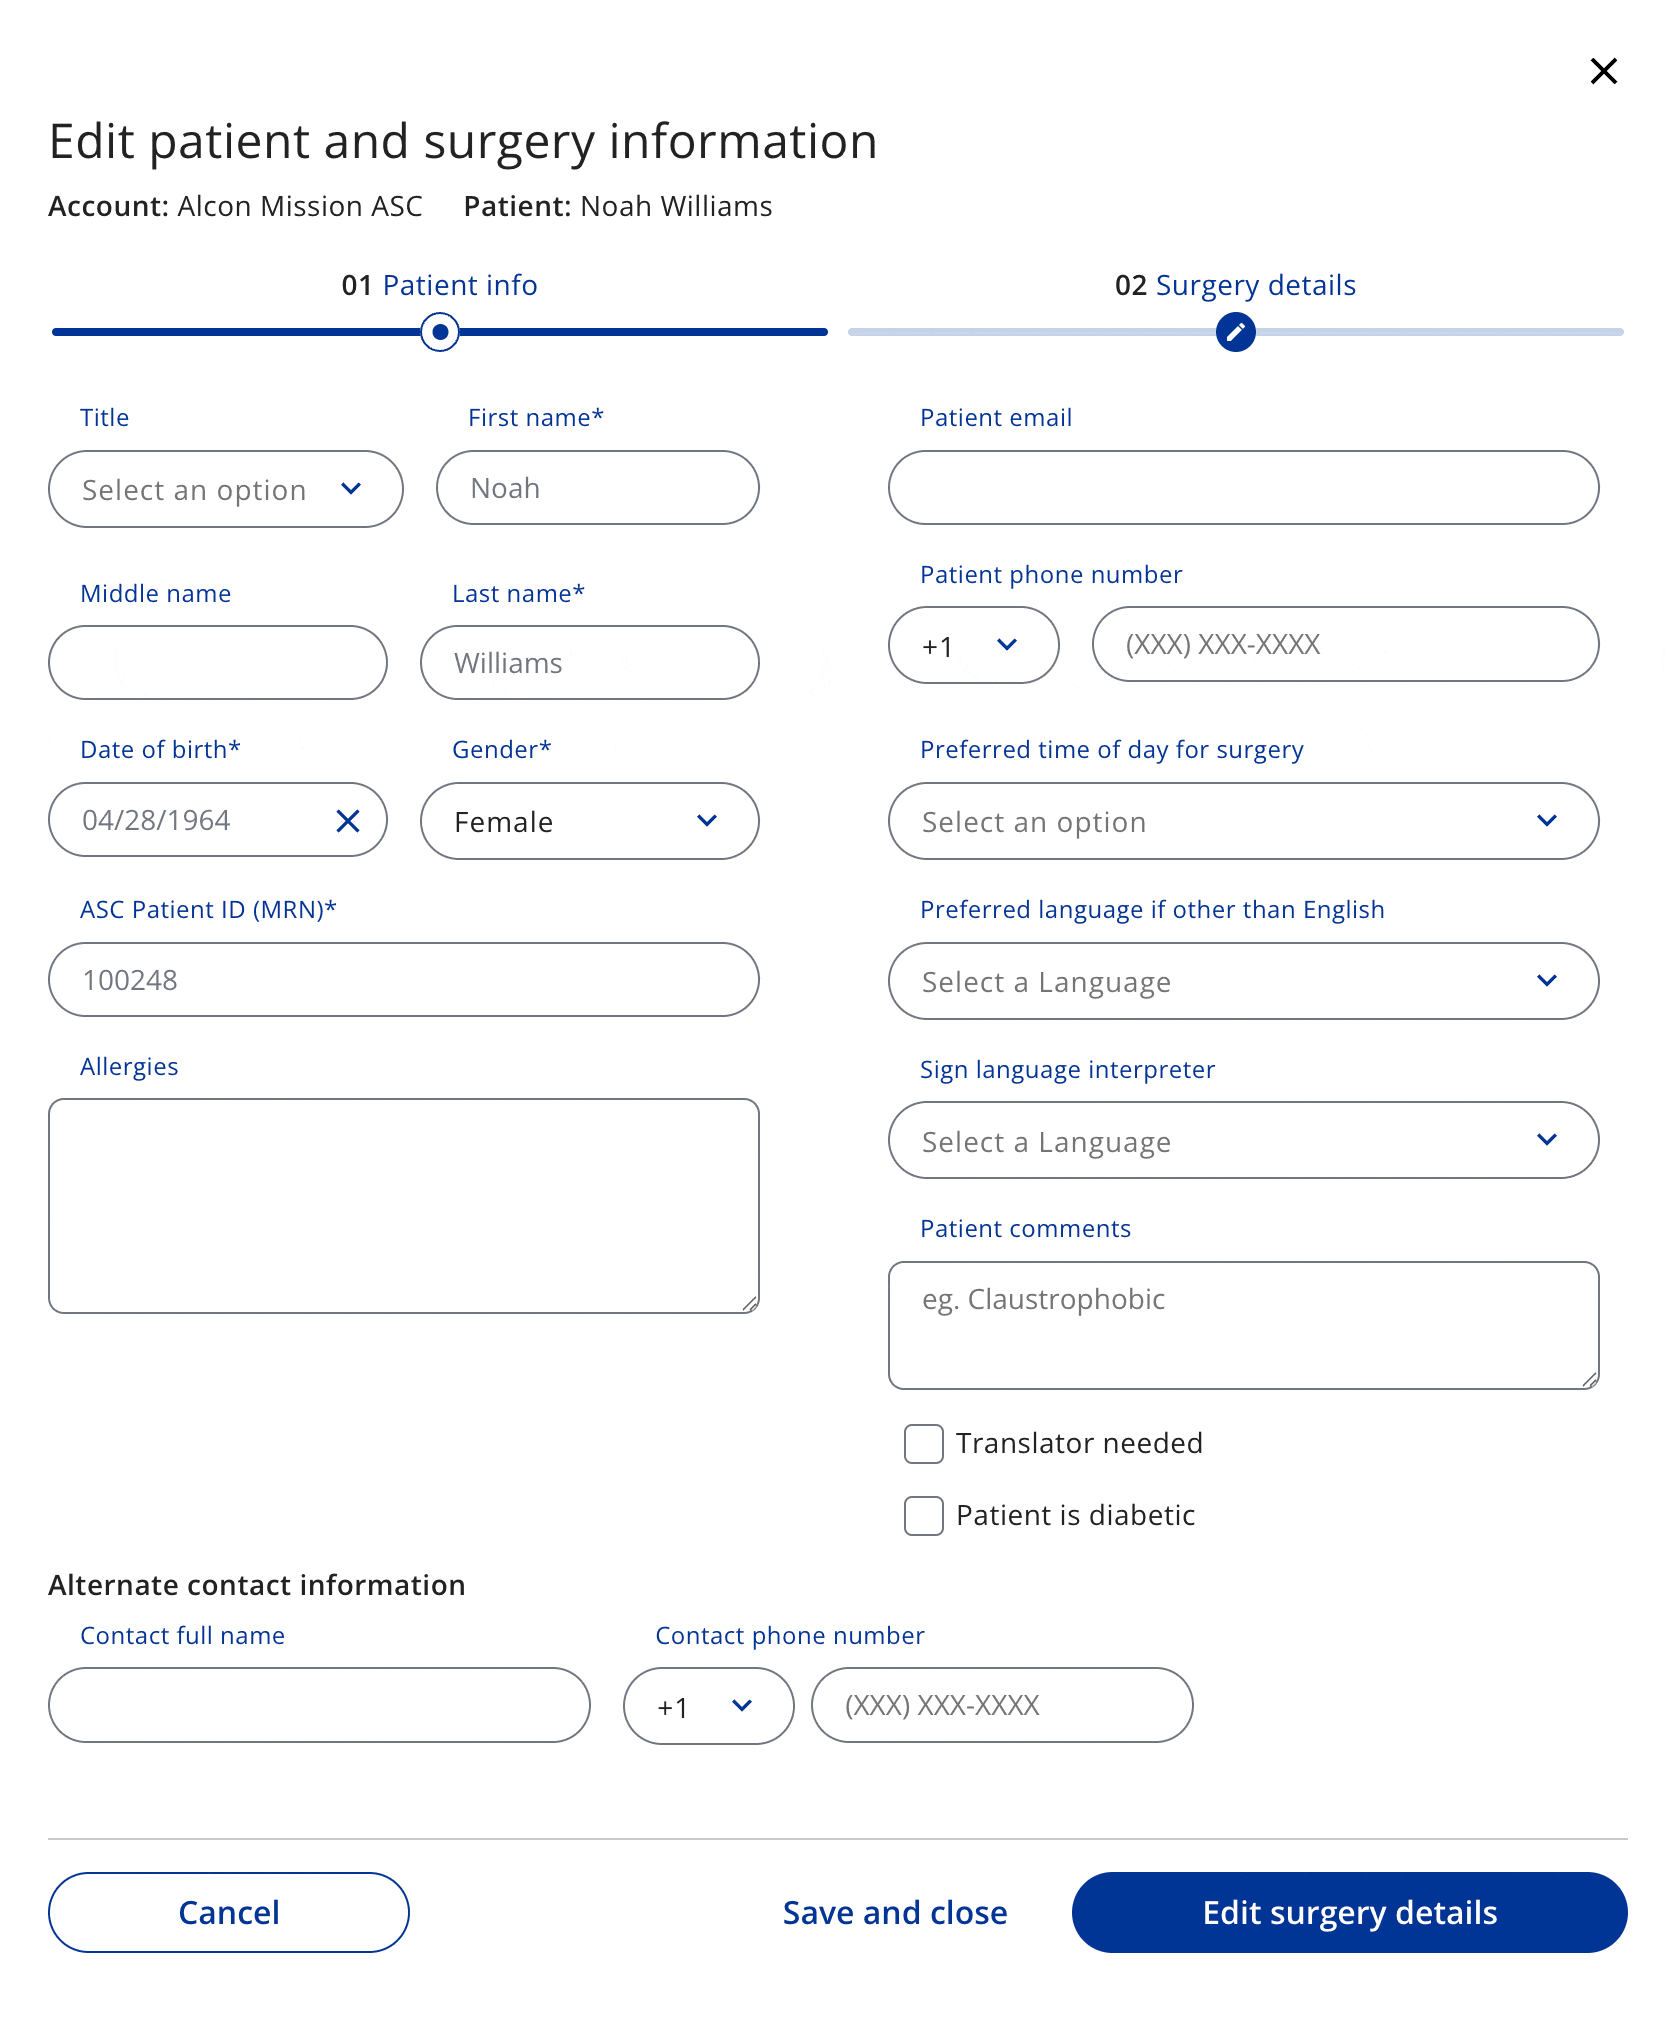Switch to the 02 Surgery details tab
Viewport: 1676px width, 2029px height.
tap(1235, 285)
